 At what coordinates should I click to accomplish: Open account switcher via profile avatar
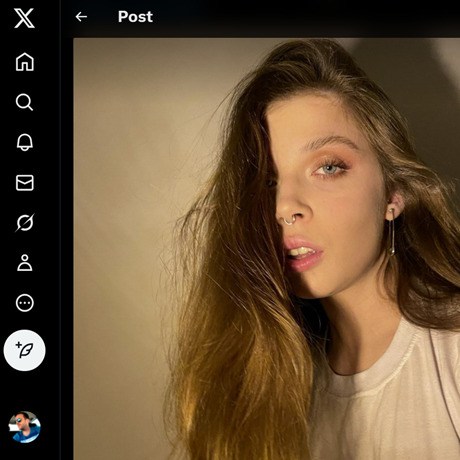click(x=24, y=427)
